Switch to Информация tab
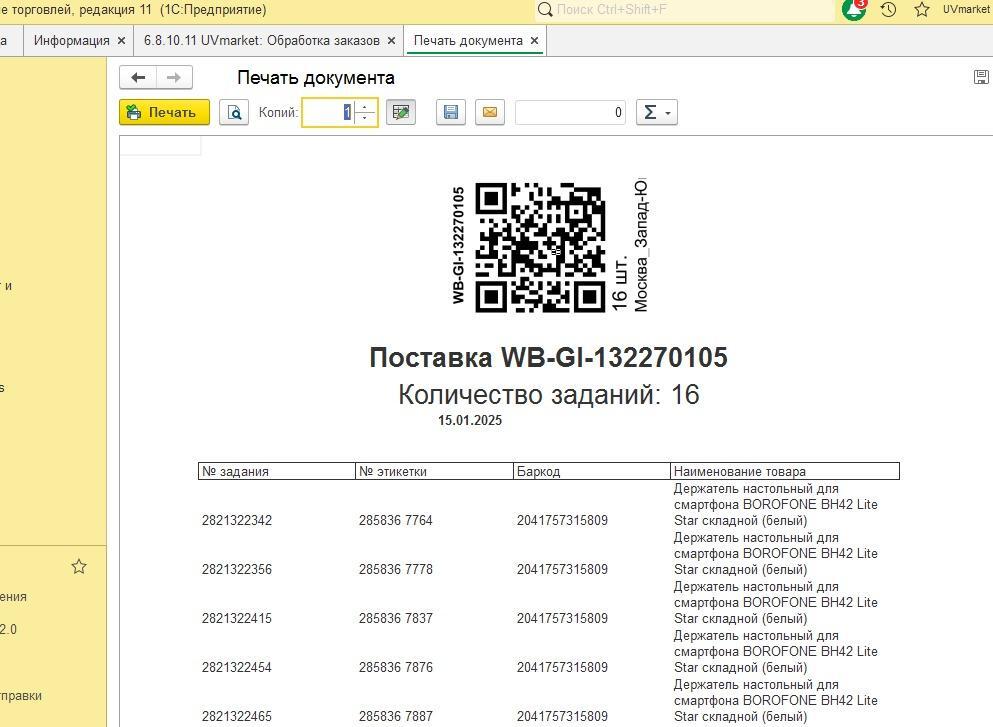 pyautogui.click(x=72, y=41)
